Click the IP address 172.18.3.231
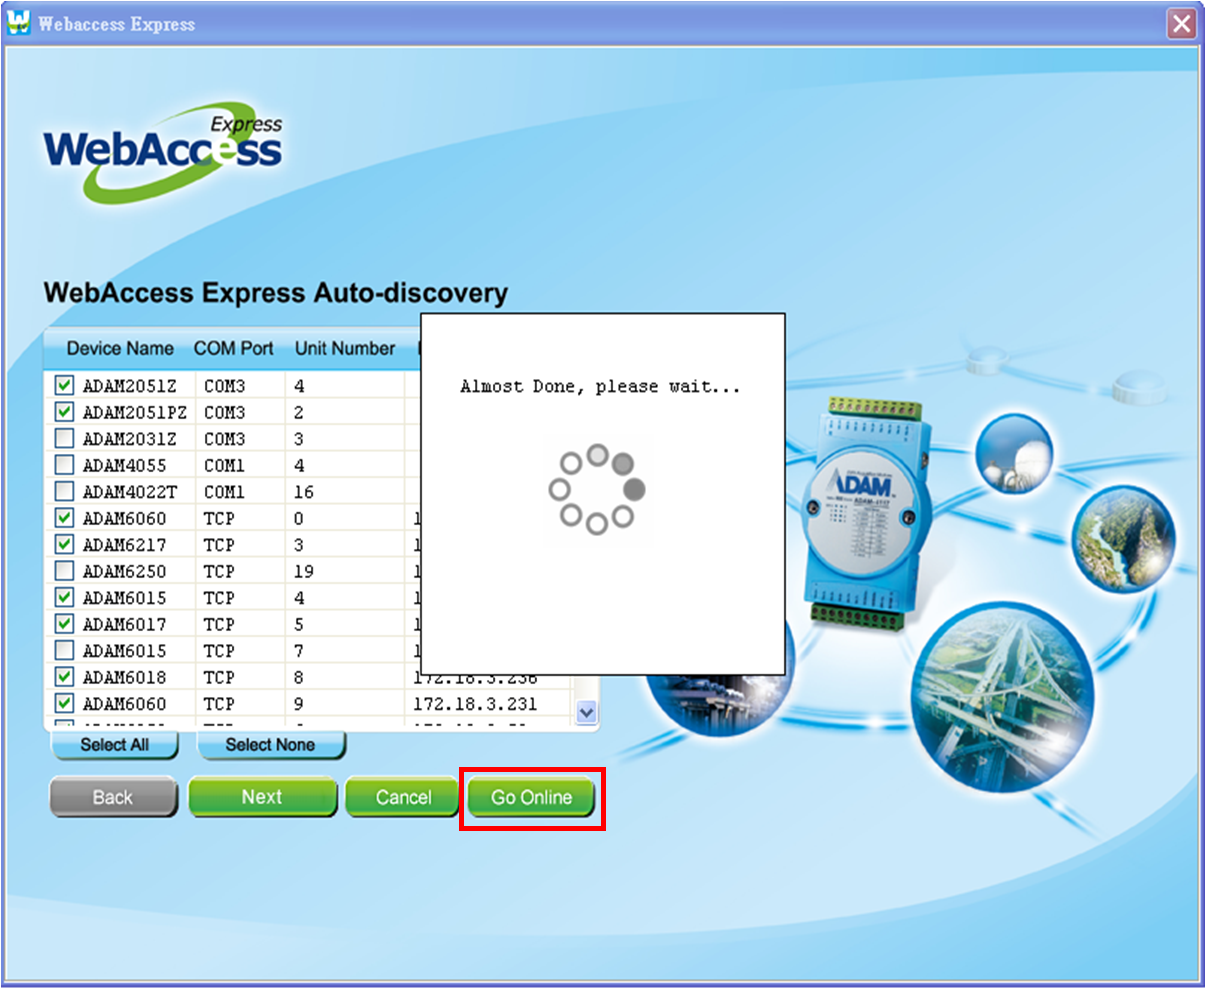Image resolution: width=1206 pixels, height=990 pixels. (x=475, y=704)
